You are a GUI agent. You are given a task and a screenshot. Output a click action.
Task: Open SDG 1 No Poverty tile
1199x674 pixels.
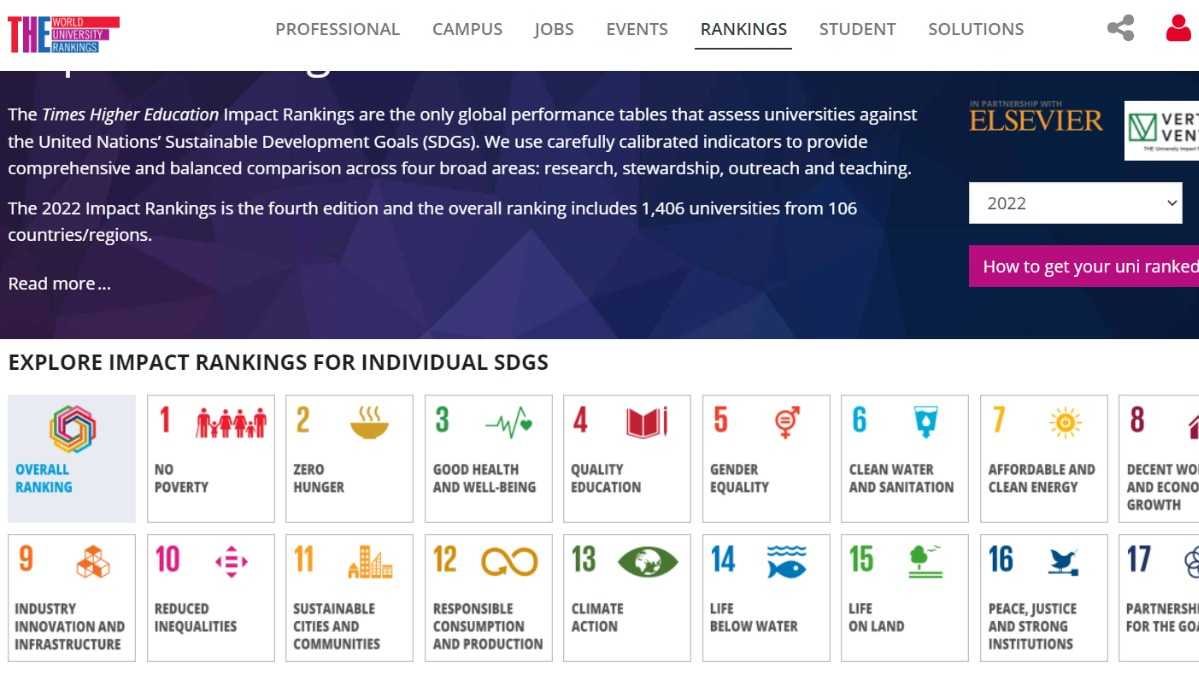click(x=211, y=458)
